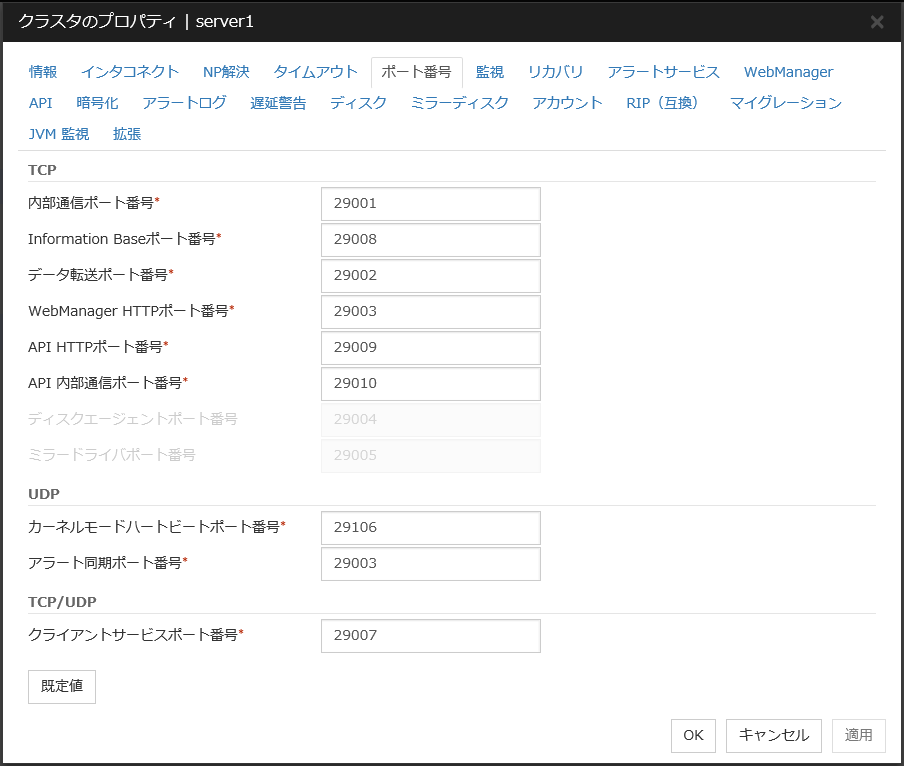Open the 暗号化 tab
The width and height of the screenshot is (904, 766).
pos(97,103)
